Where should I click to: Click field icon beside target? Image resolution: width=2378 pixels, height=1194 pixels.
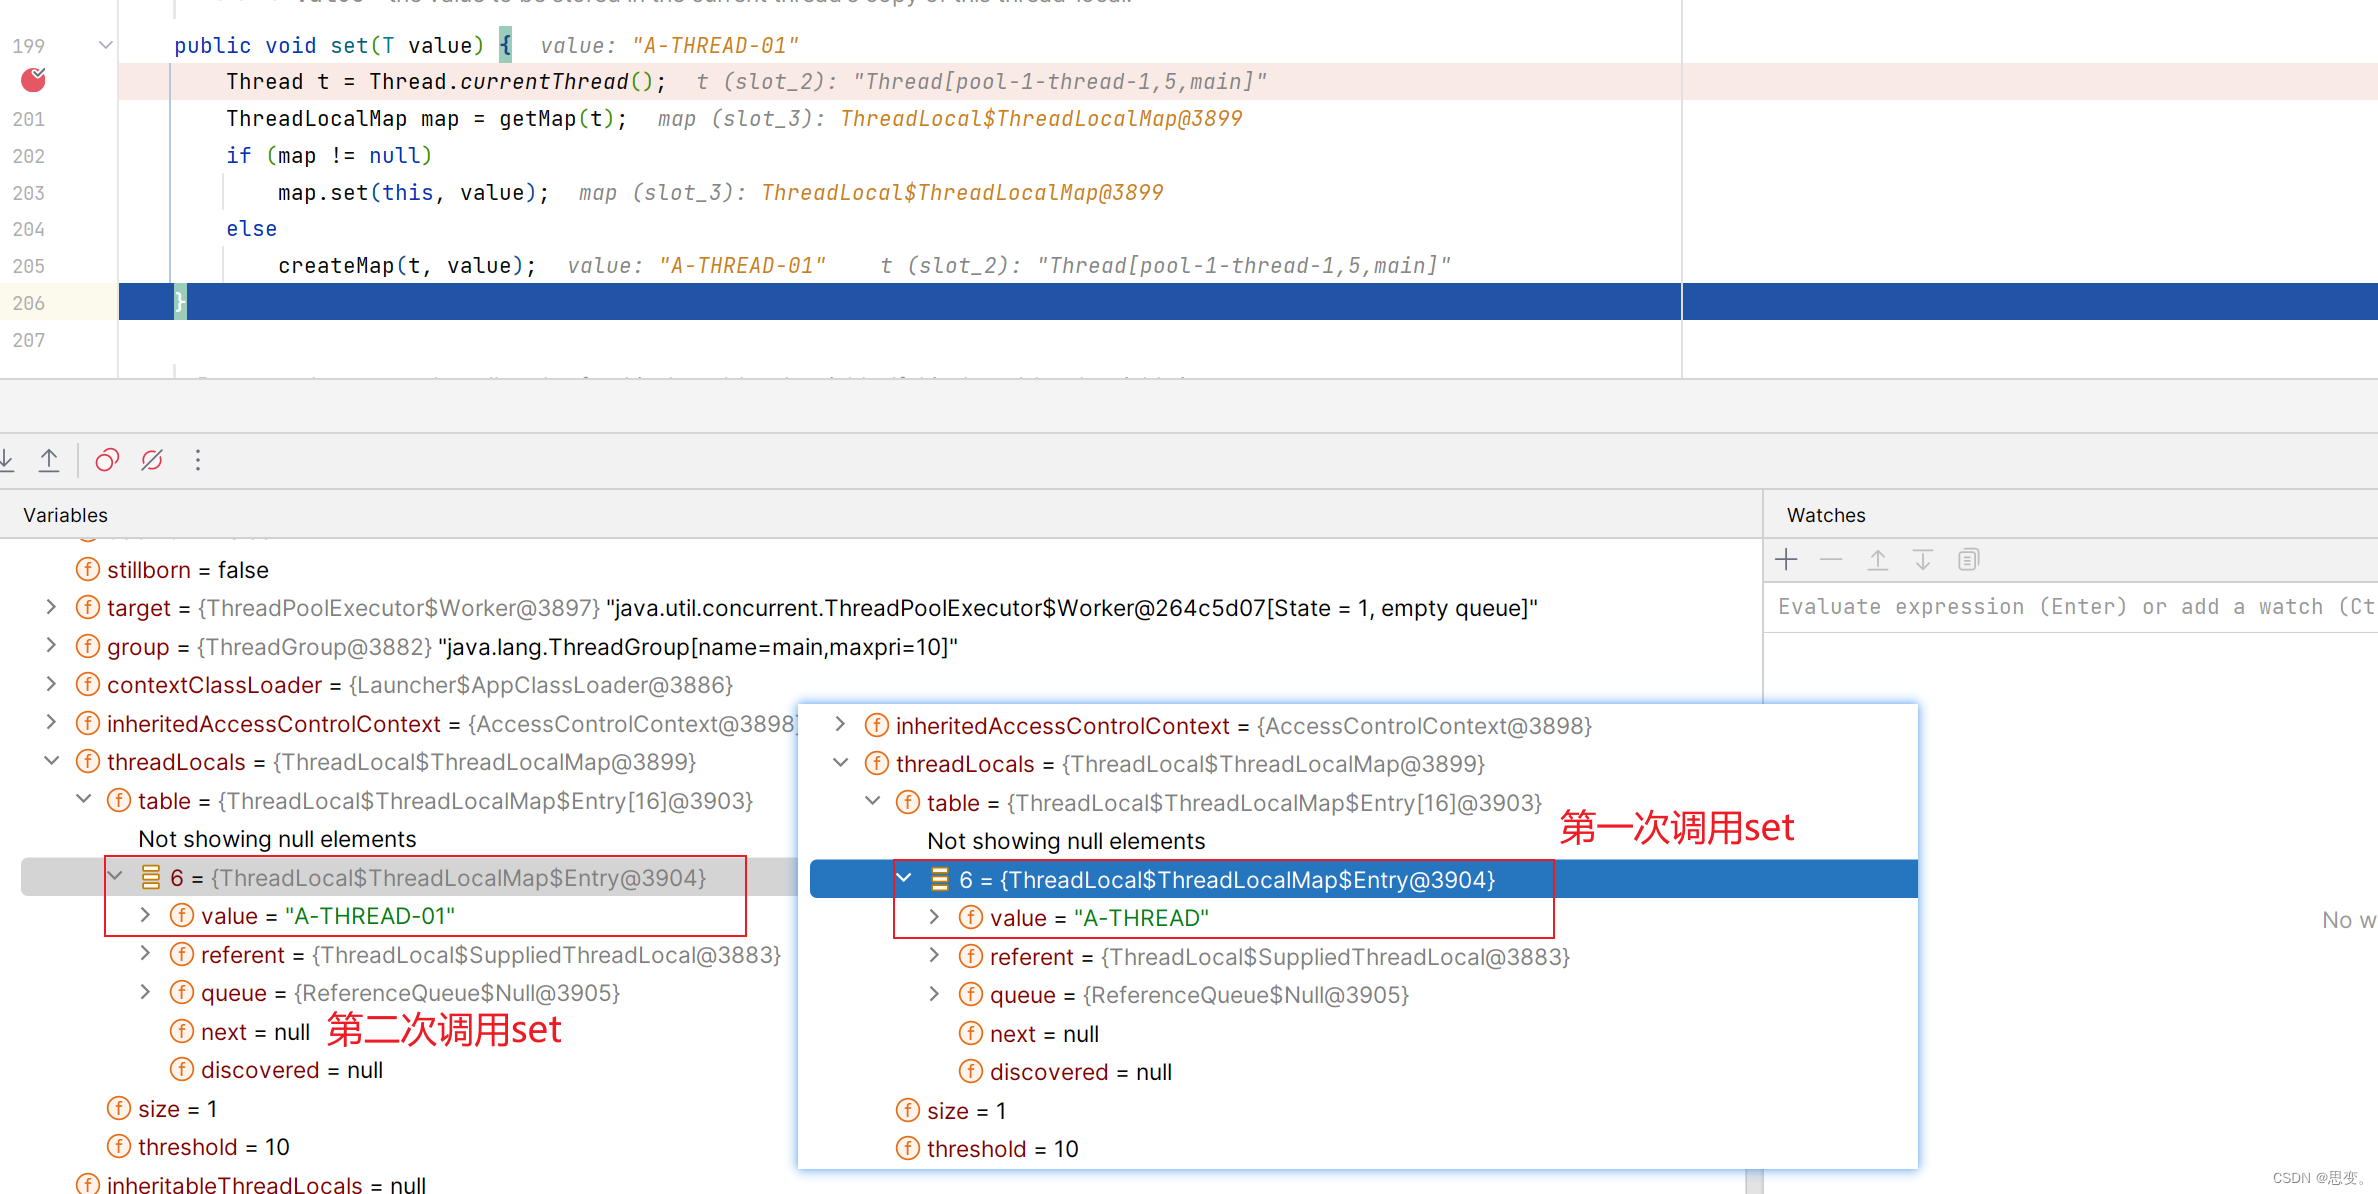pos(88,607)
